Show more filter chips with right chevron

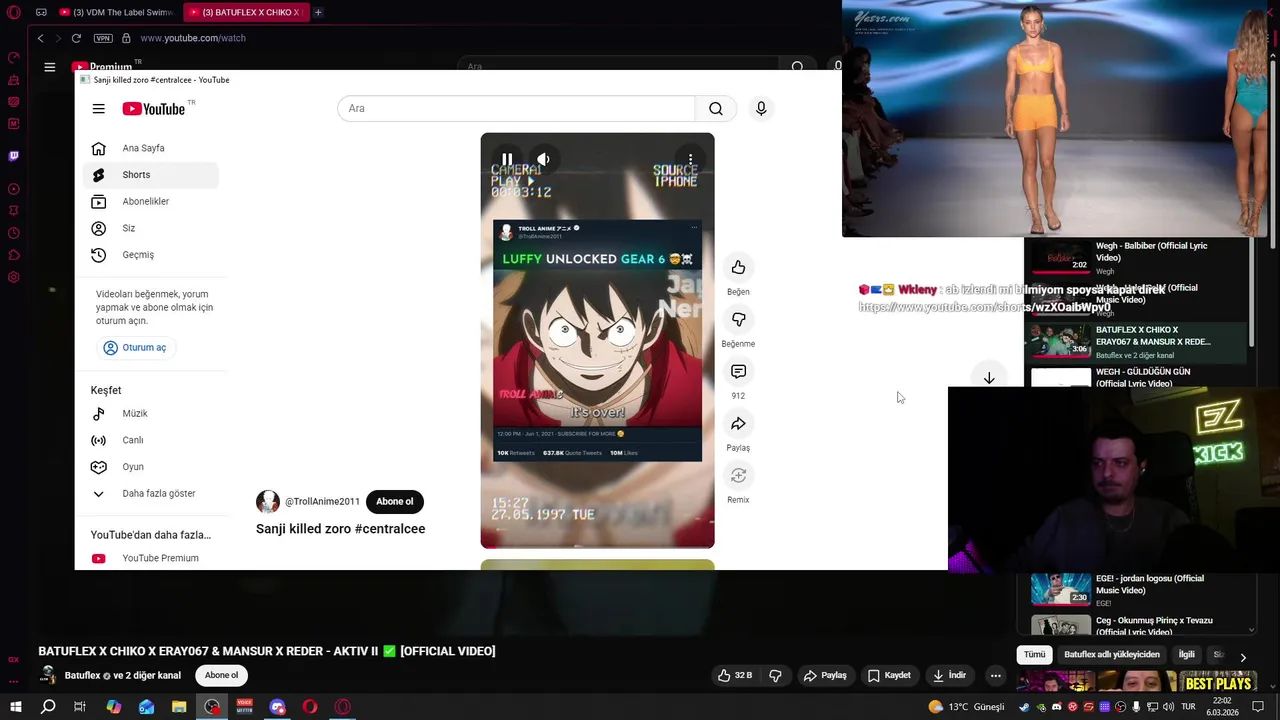click(x=1242, y=657)
